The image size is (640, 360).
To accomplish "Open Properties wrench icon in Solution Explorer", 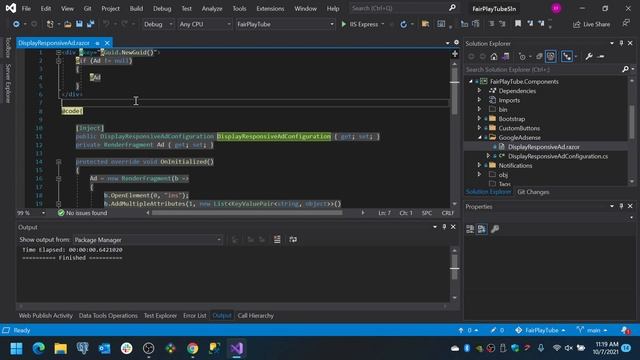I will click(589, 57).
